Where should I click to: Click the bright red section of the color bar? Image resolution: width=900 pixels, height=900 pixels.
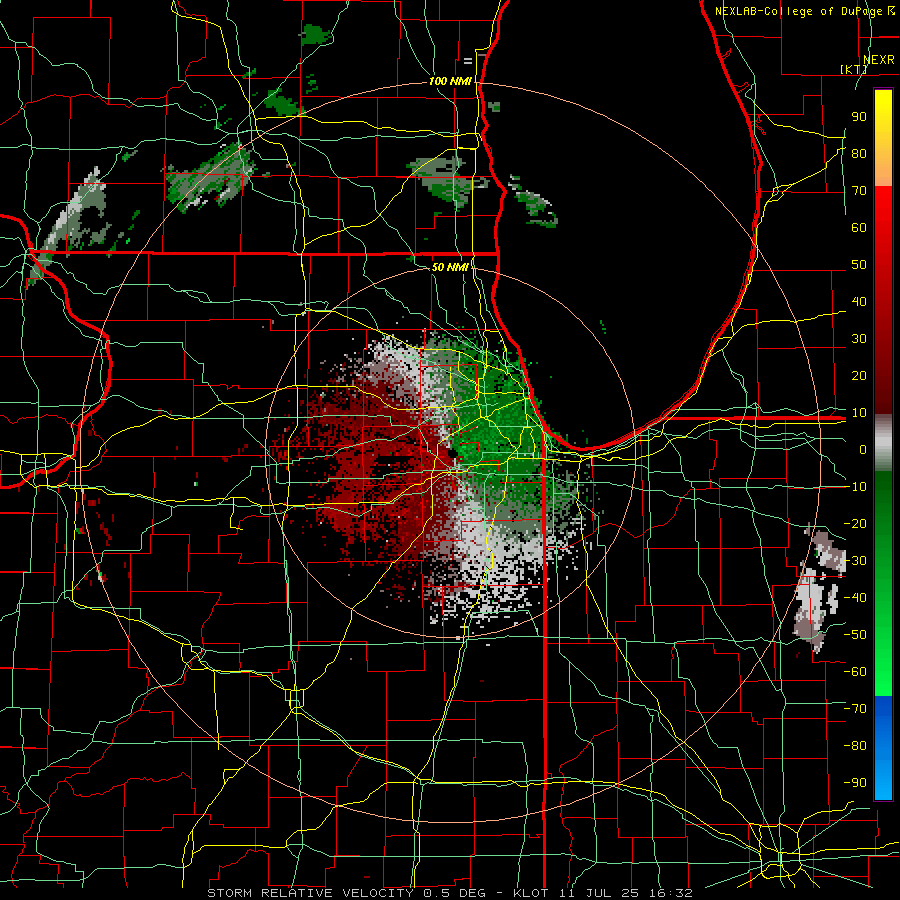click(x=883, y=230)
